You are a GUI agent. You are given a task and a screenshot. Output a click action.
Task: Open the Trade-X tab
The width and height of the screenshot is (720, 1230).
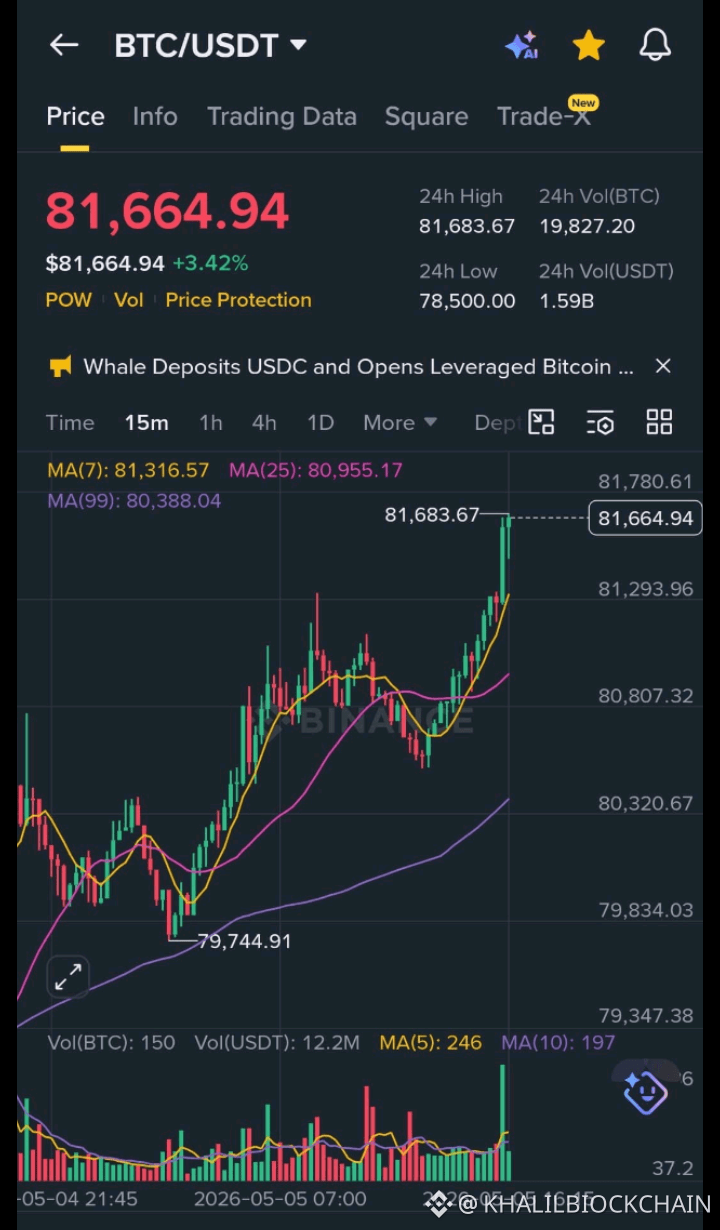pyautogui.click(x=544, y=117)
